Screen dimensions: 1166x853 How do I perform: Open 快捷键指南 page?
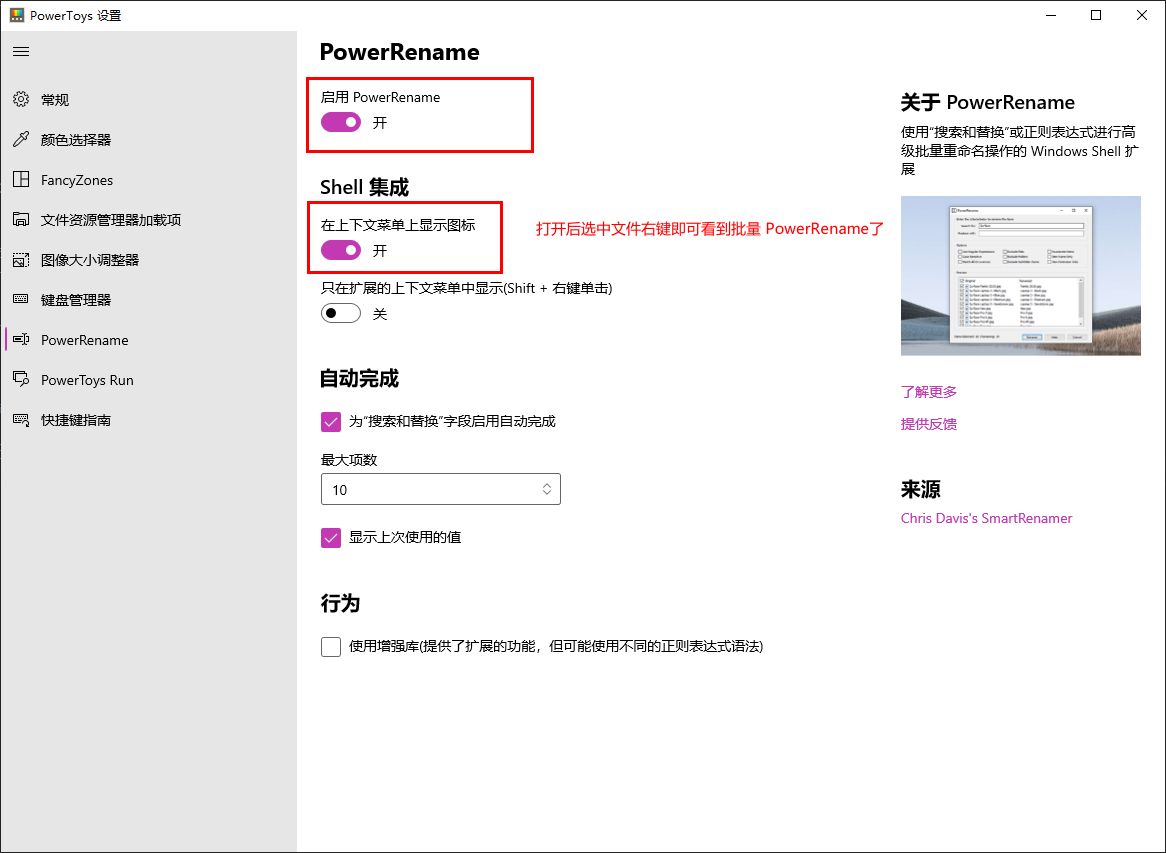coord(76,420)
